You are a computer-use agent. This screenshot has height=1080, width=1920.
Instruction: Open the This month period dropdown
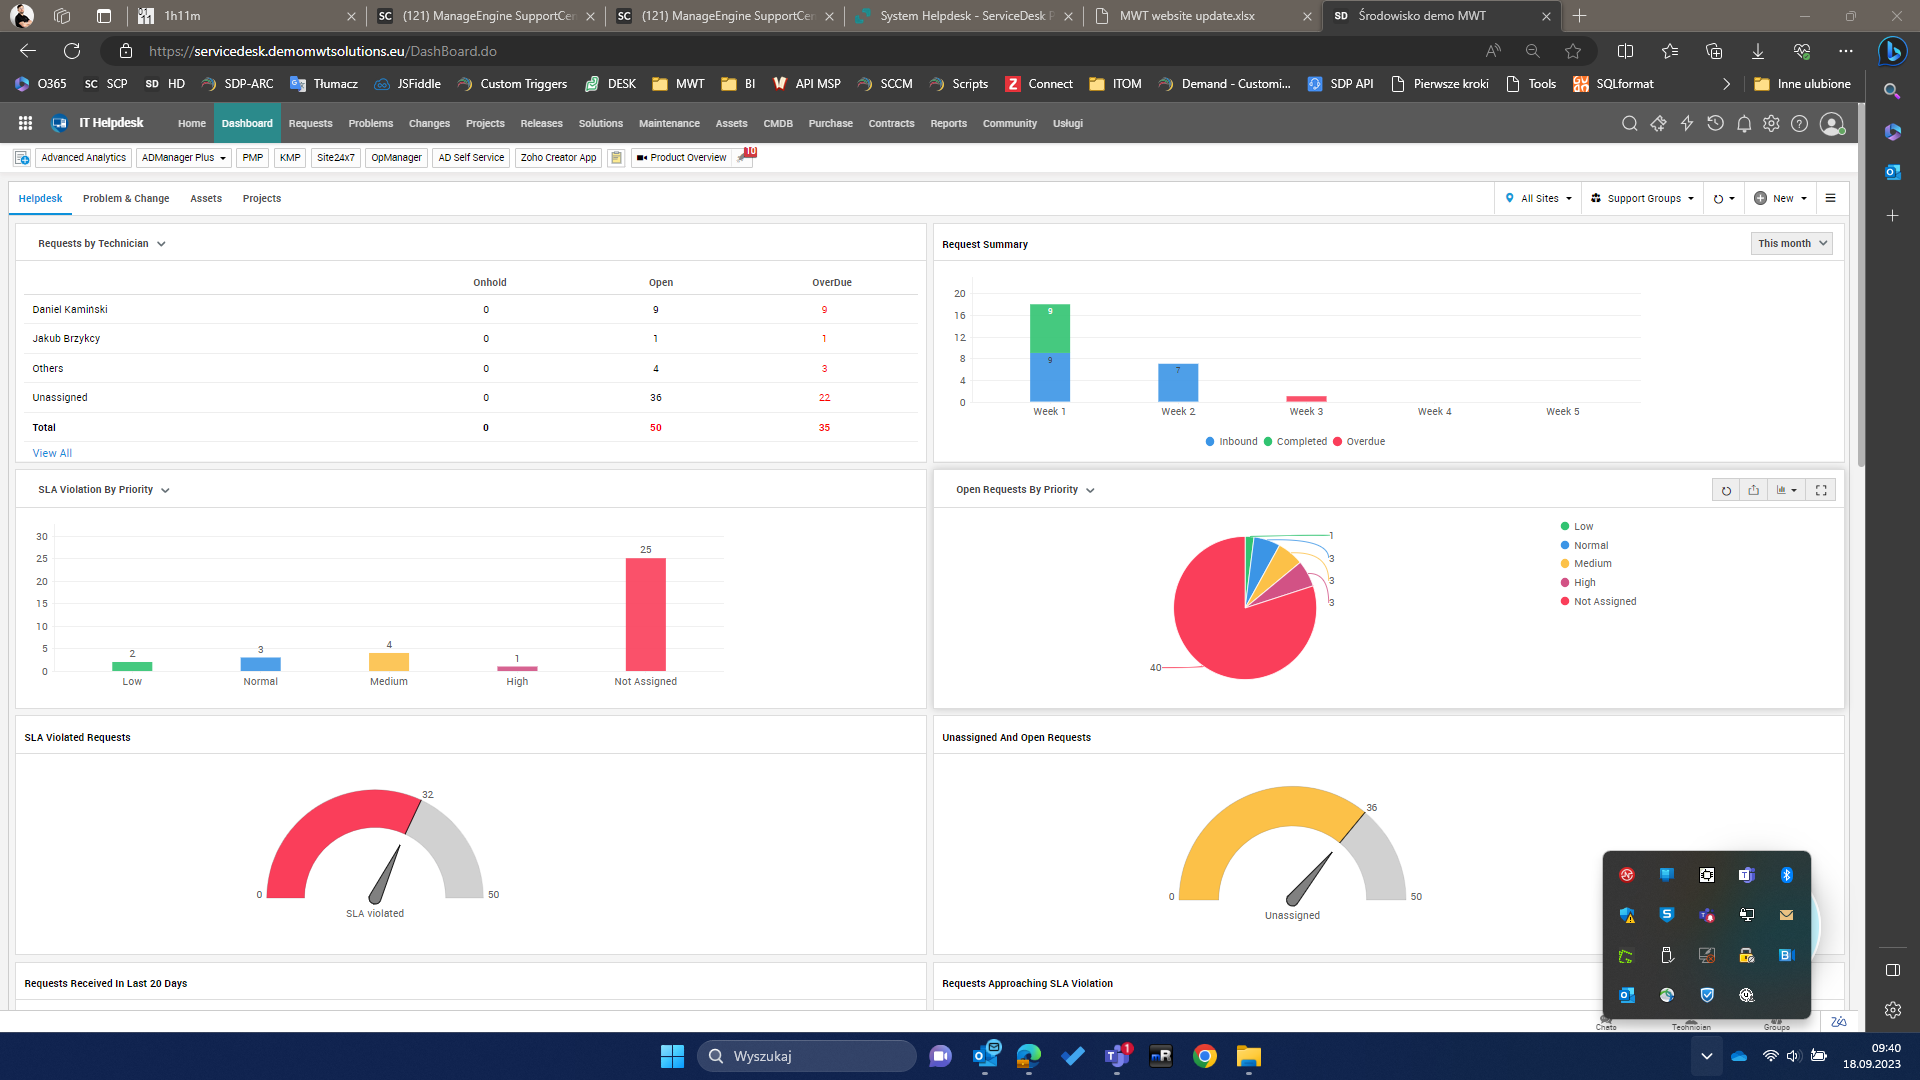point(1791,243)
